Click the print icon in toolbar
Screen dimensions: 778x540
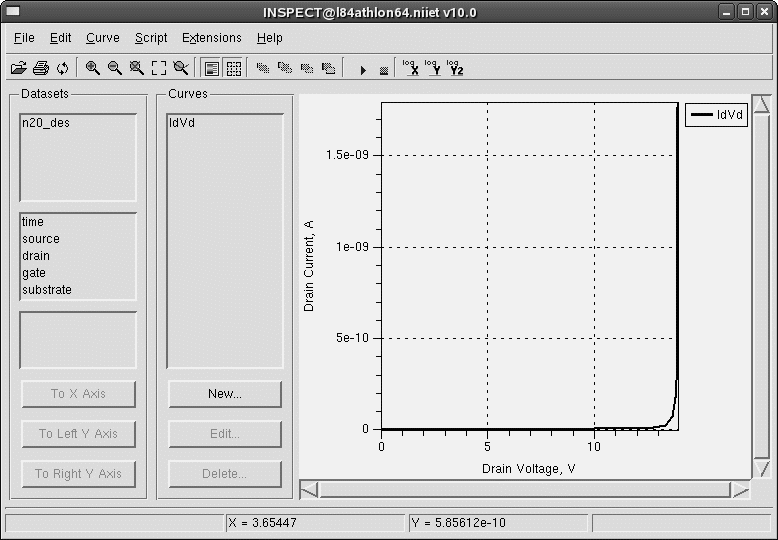coord(40,68)
